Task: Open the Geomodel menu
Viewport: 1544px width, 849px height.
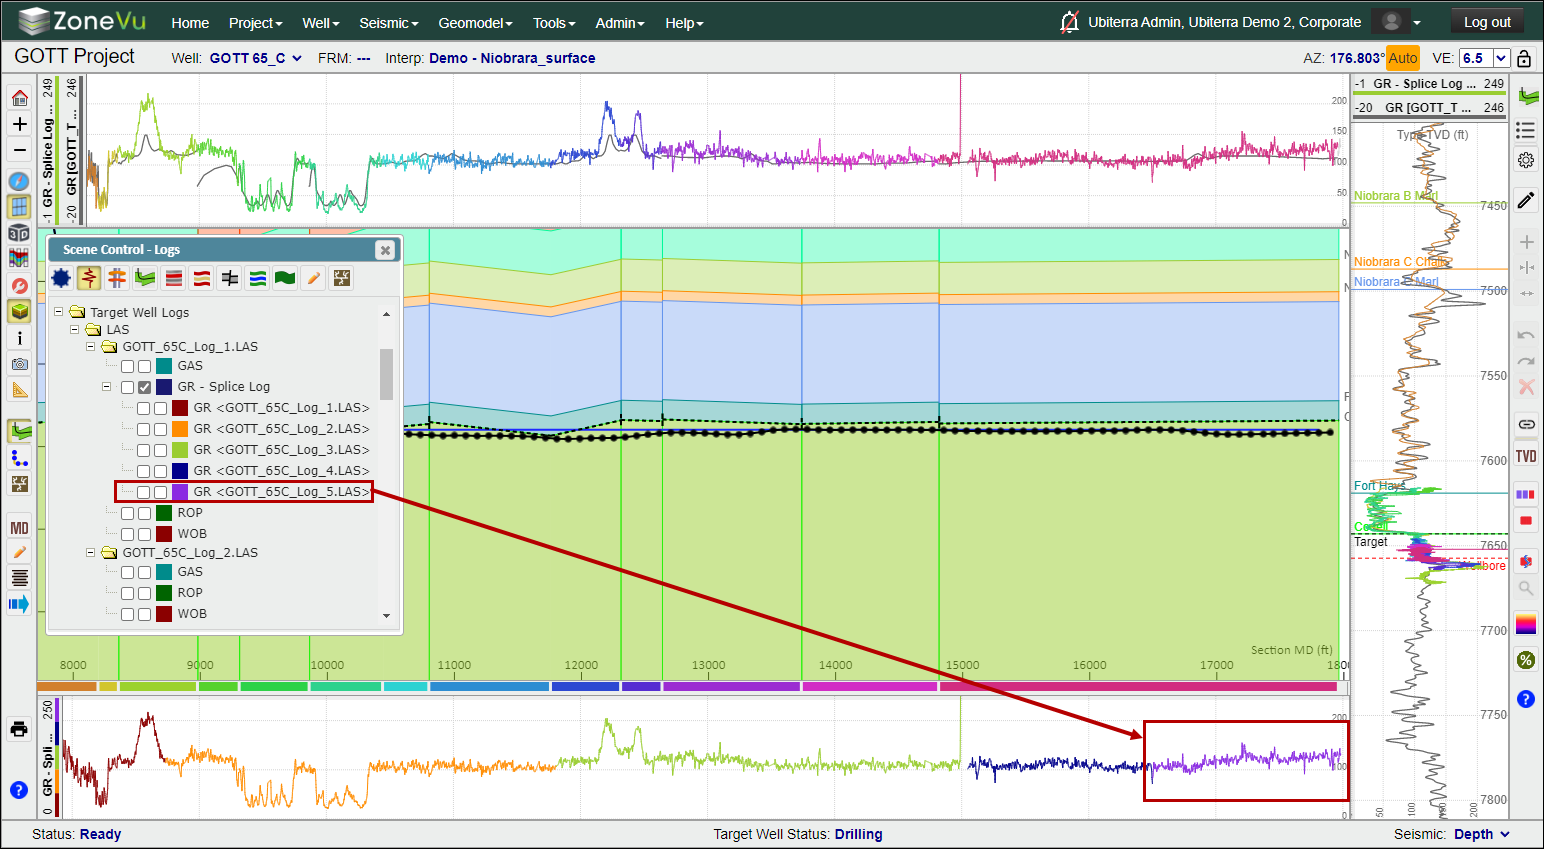Action: (x=475, y=22)
